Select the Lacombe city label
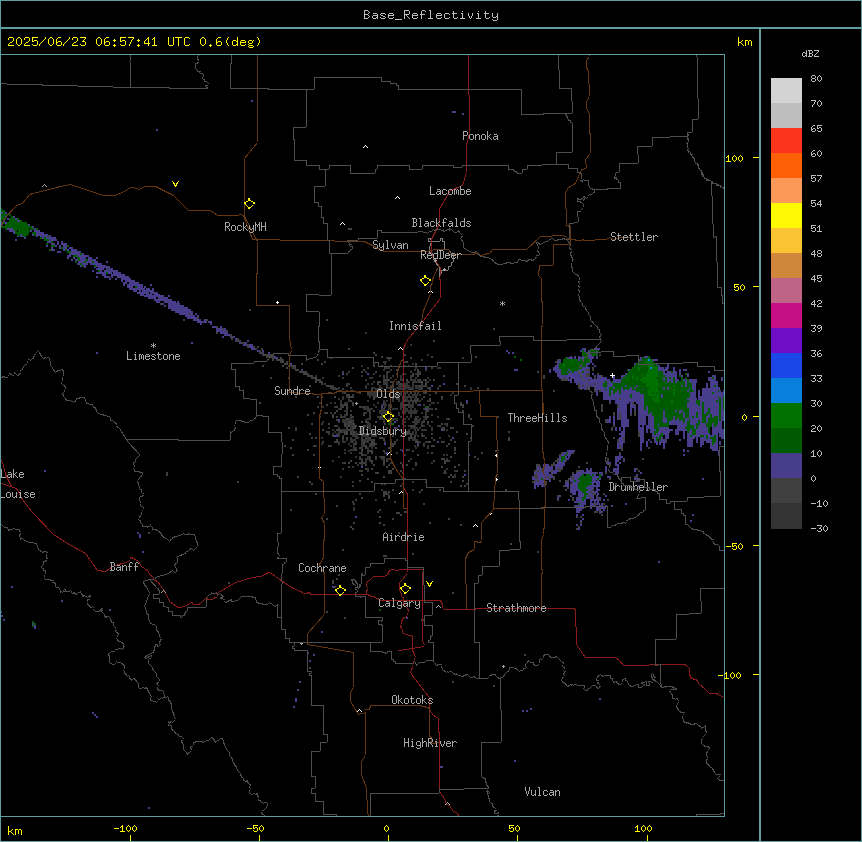Viewport: 862px width, 842px height. click(x=450, y=191)
